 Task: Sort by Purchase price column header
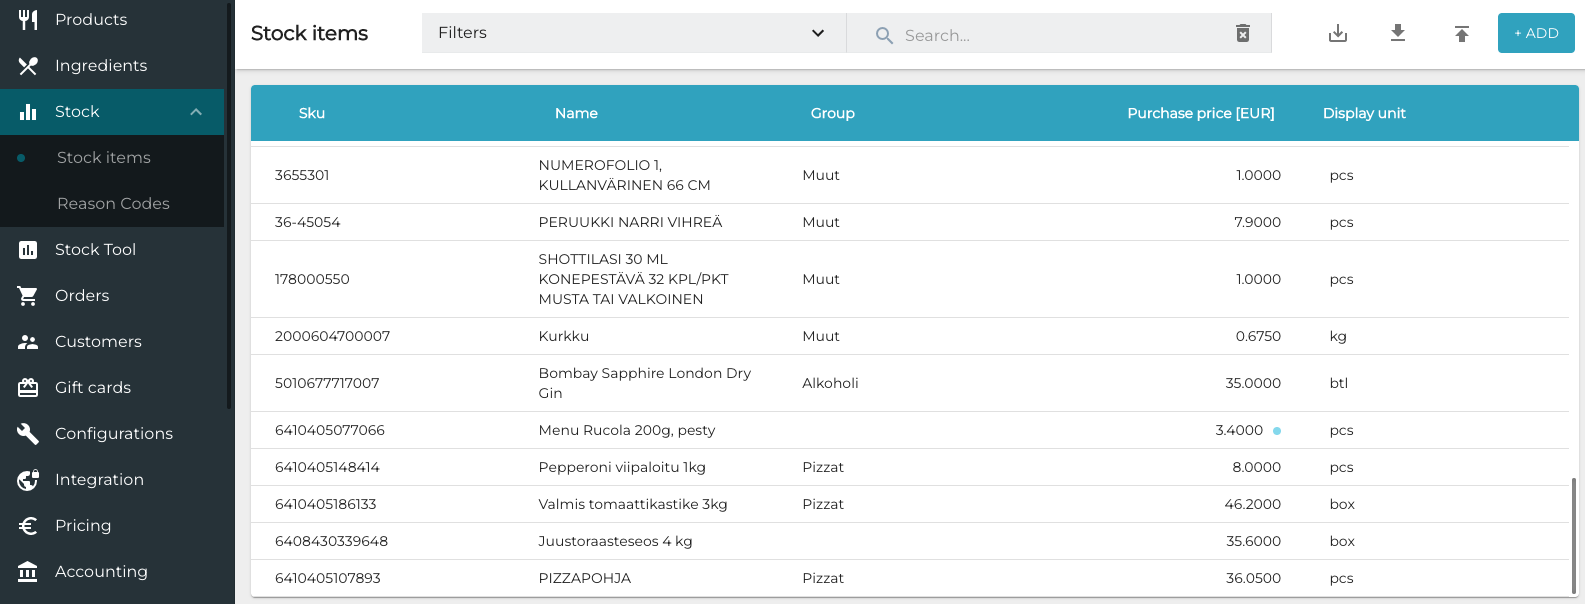(1200, 113)
